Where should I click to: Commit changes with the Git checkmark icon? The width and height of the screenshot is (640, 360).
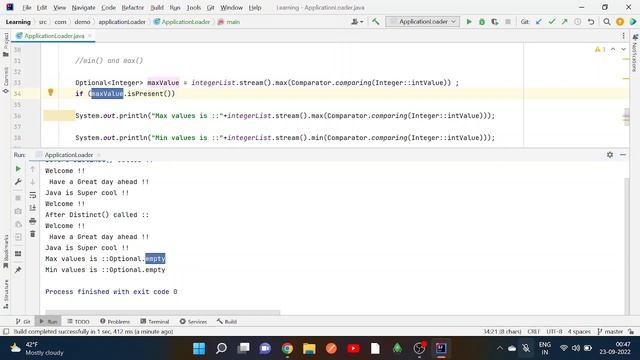pyautogui.click(x=552, y=22)
